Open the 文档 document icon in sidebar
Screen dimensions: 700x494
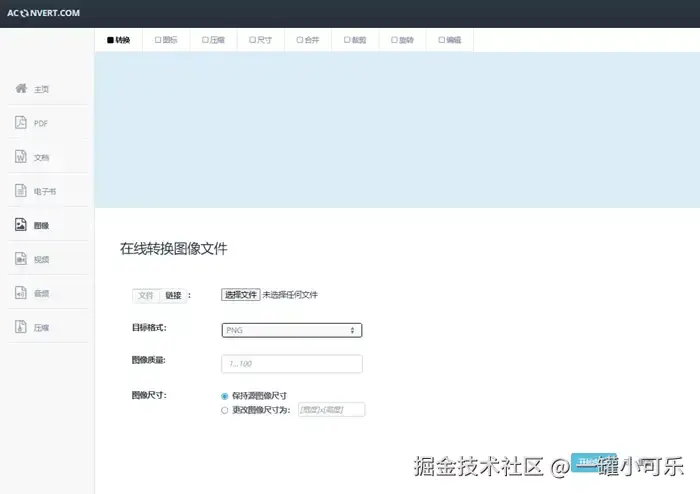coord(21,156)
